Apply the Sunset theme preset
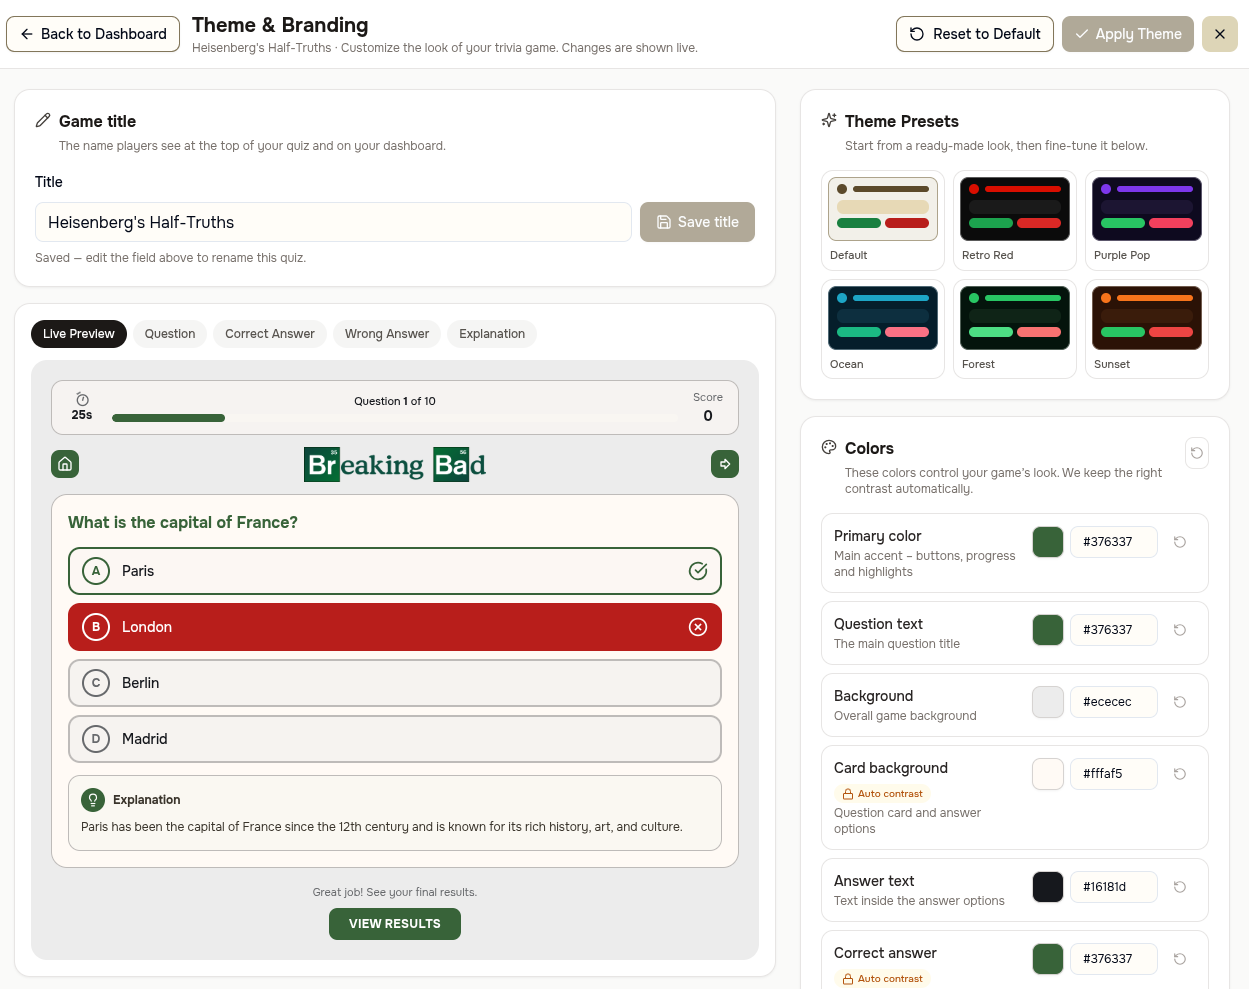The height and width of the screenshot is (989, 1249). pyautogui.click(x=1147, y=329)
